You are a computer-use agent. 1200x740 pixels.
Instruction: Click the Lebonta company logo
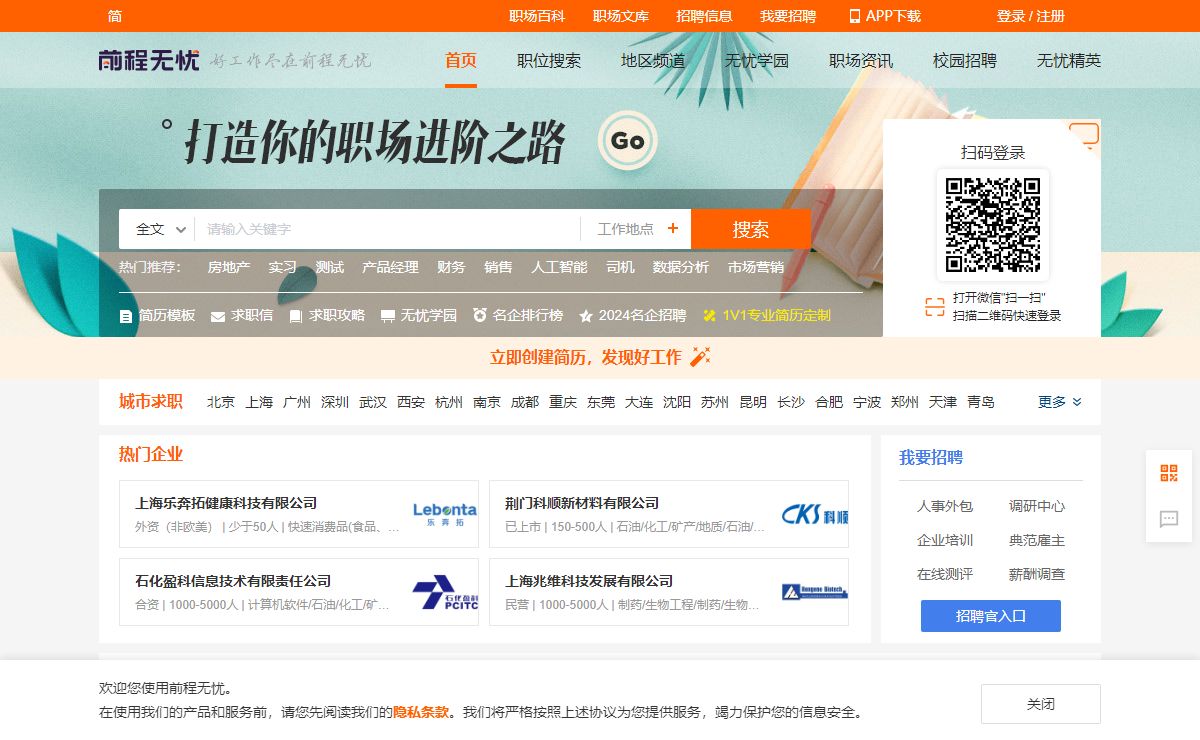pos(444,514)
